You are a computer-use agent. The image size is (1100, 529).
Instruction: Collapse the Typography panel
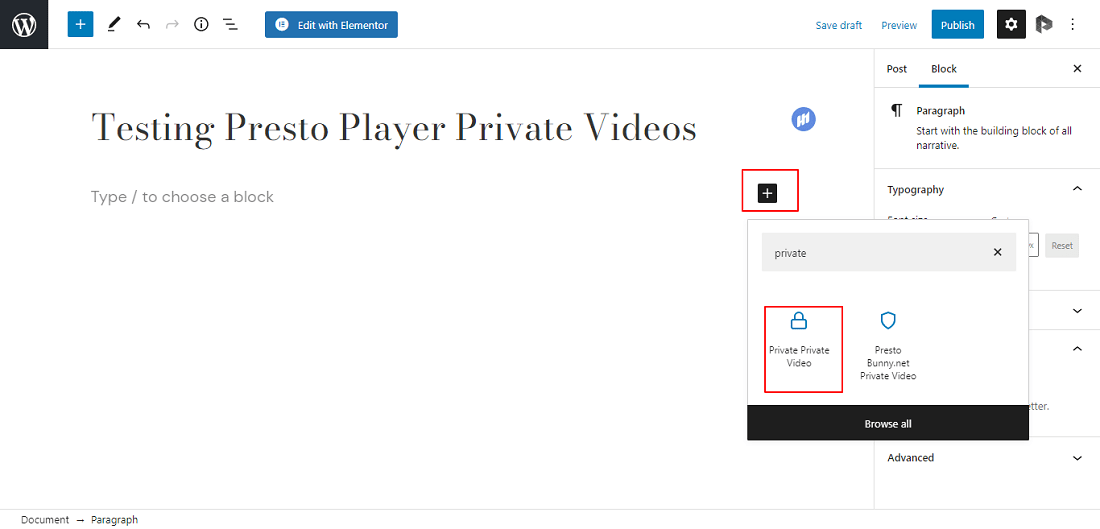[x=986, y=189]
